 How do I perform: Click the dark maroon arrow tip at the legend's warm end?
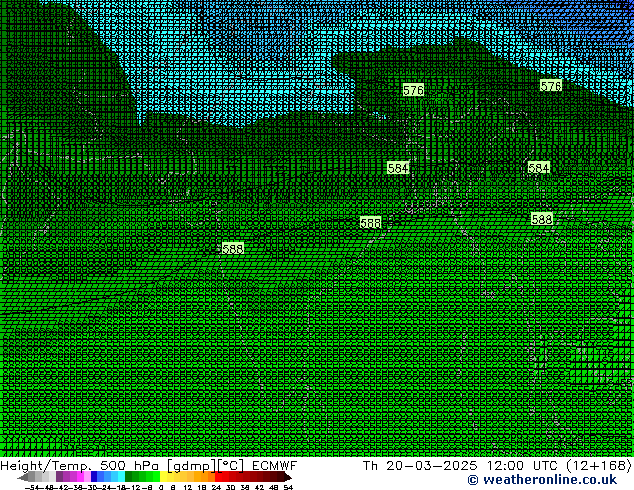(288, 477)
